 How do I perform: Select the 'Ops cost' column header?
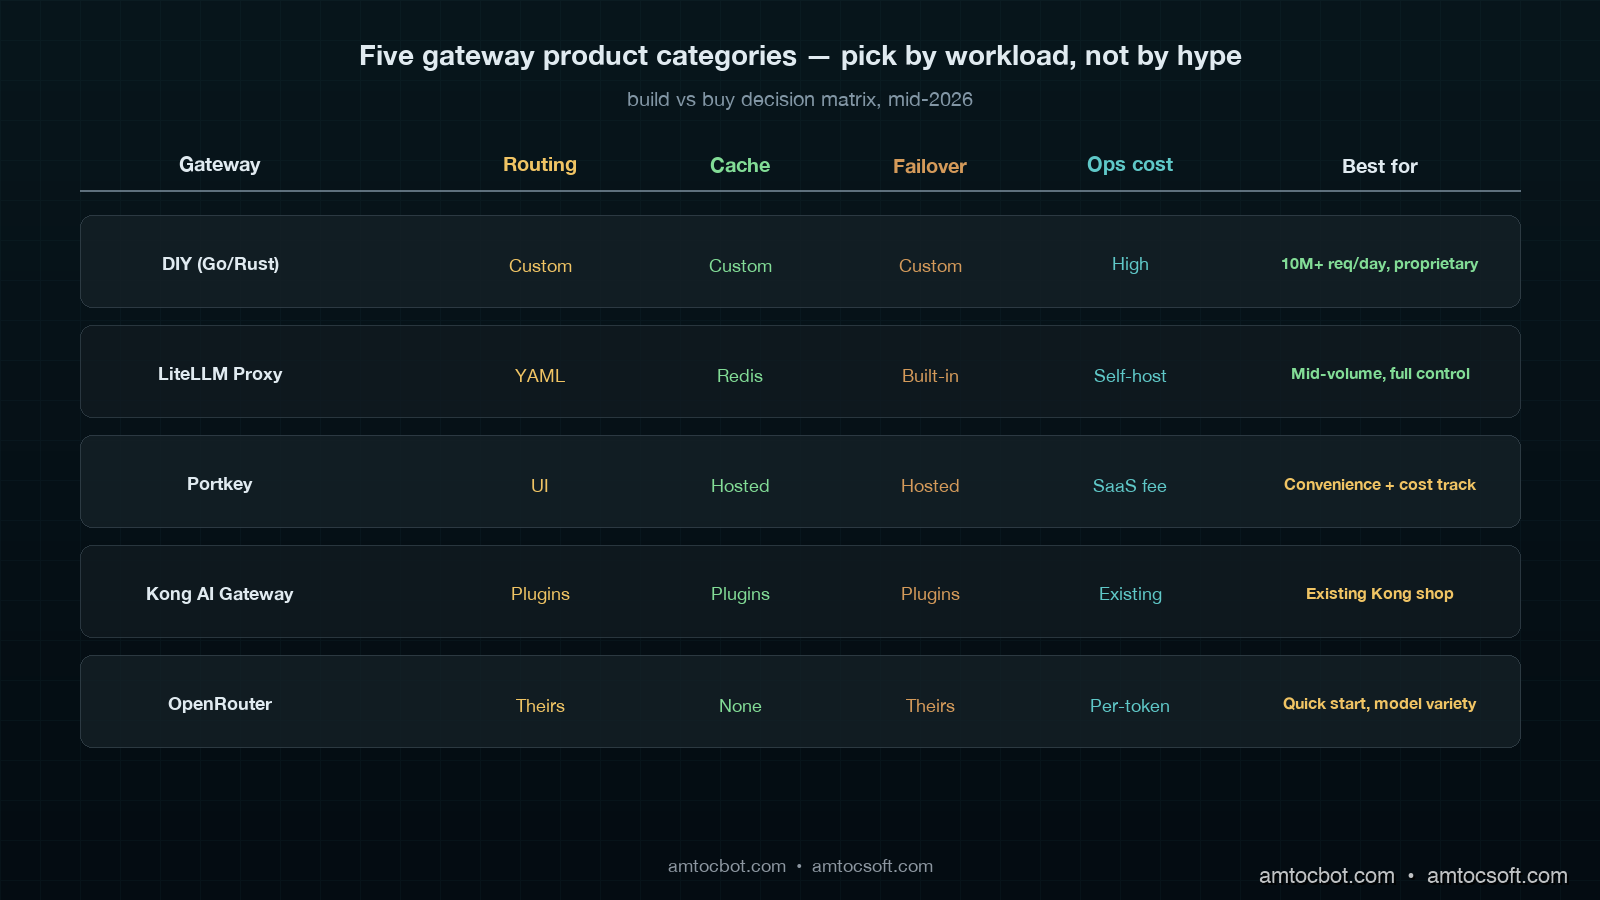coord(1130,165)
